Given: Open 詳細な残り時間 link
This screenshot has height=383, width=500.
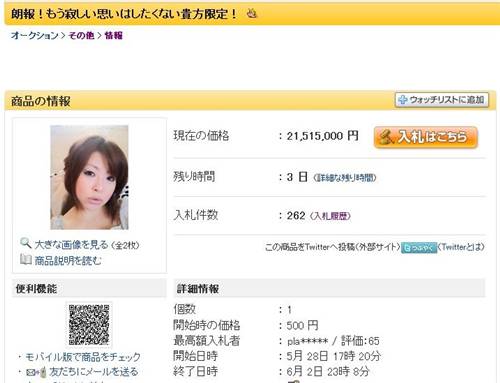Looking at the screenshot, I should click(345, 178).
